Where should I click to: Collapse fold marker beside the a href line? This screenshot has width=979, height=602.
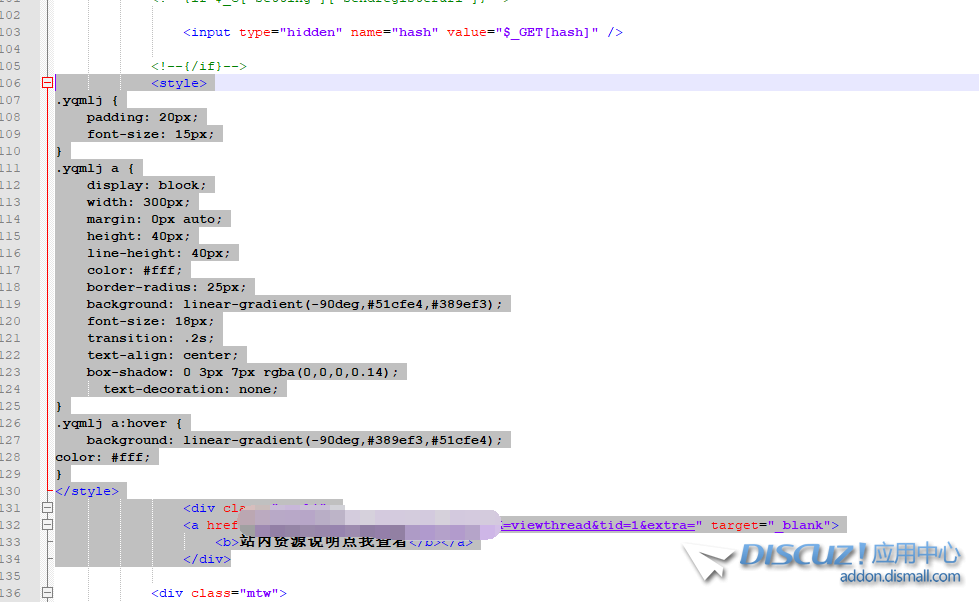(x=47, y=525)
